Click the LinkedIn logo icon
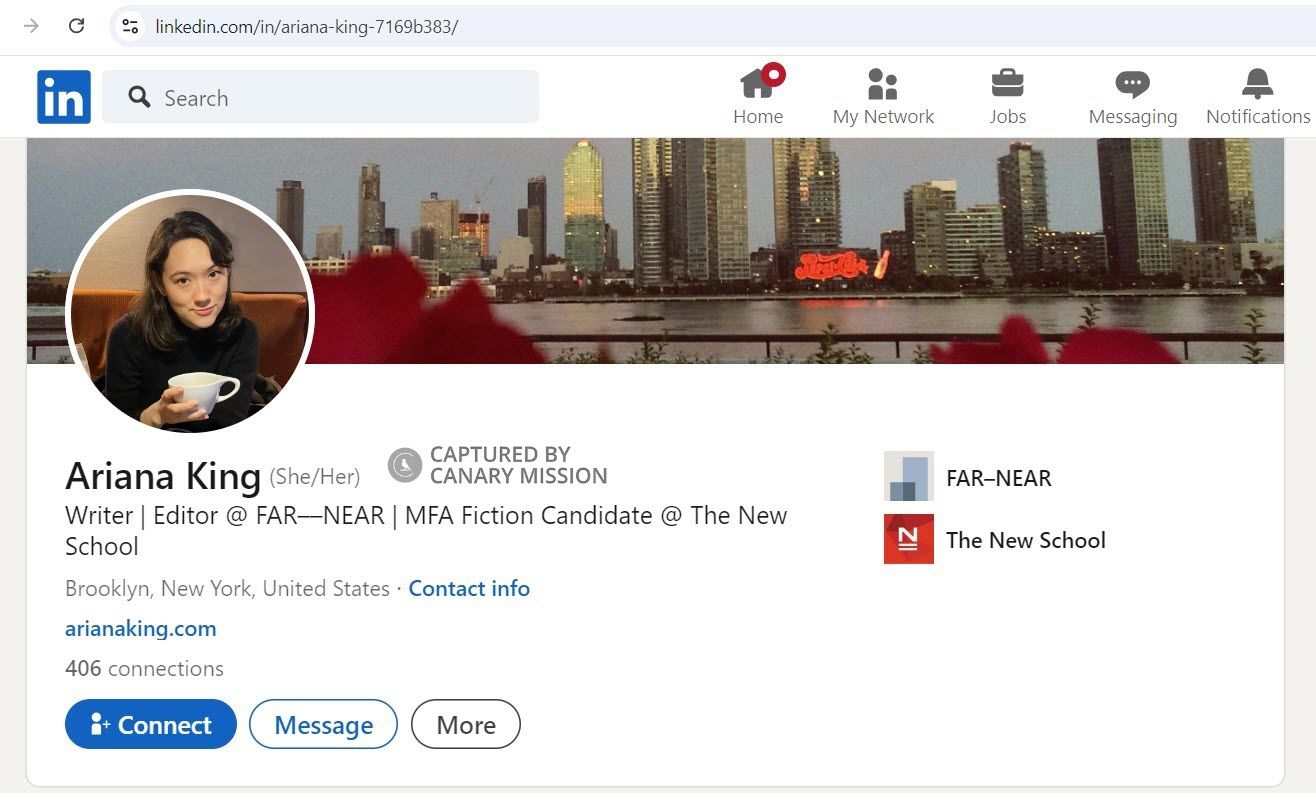 pos(64,97)
